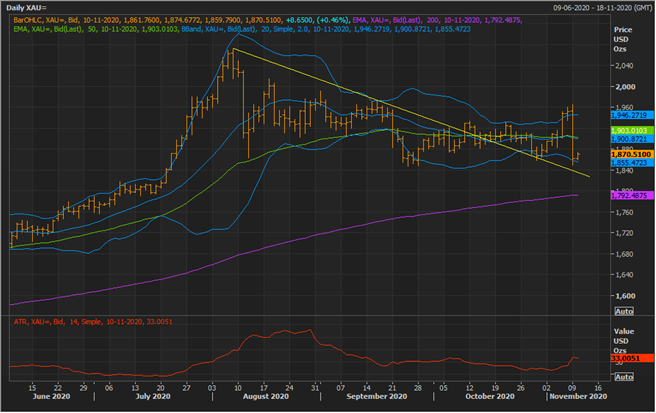Click the 1,760 price axis label
The image size is (656, 413).
pos(624,212)
